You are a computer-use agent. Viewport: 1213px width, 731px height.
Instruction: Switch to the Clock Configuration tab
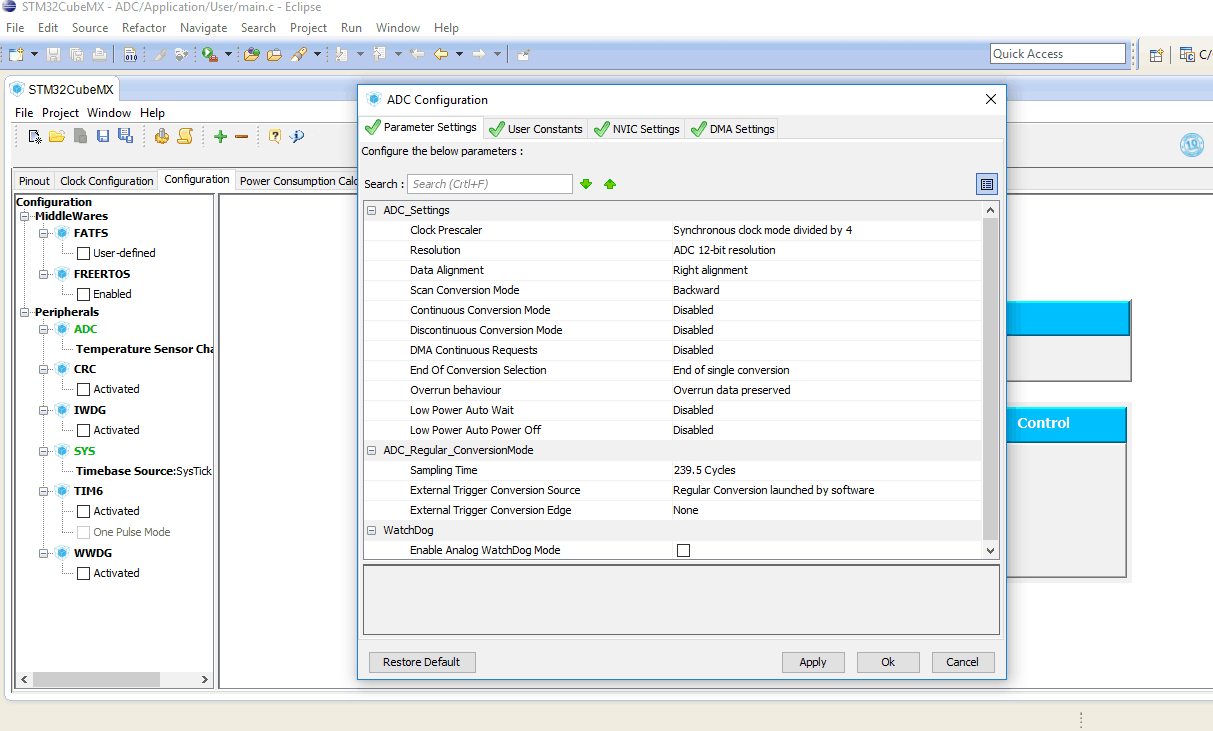(107, 181)
